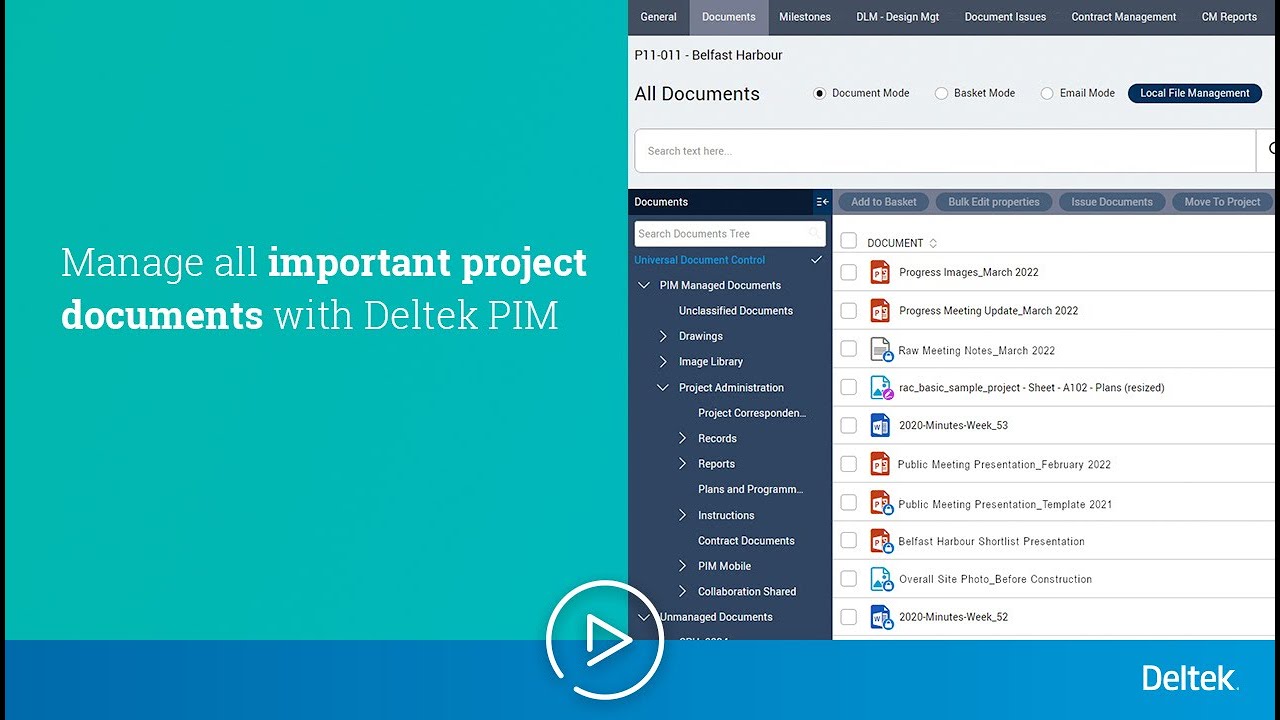The image size is (1280, 720).
Task: Select Unclassified Documents in tree
Action: (x=736, y=311)
